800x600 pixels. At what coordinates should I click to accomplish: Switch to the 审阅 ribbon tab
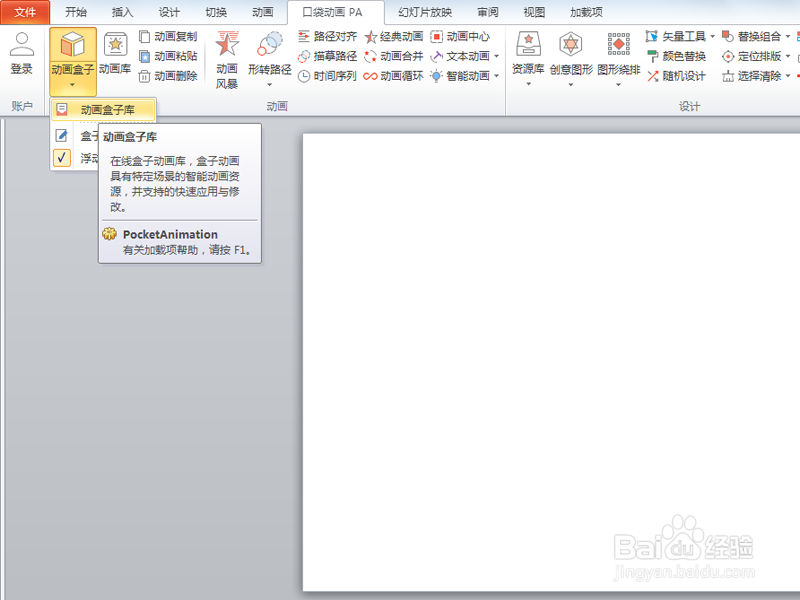(487, 12)
